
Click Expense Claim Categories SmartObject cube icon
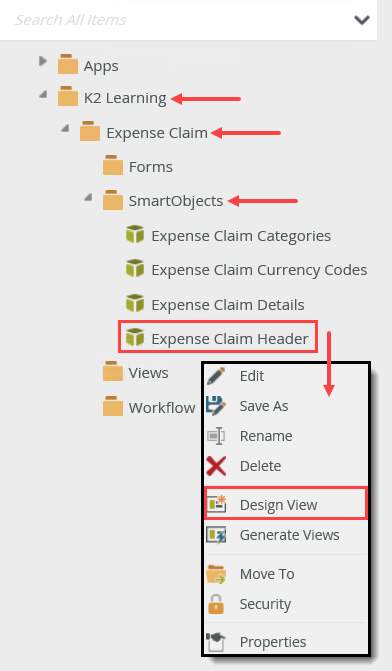click(135, 235)
